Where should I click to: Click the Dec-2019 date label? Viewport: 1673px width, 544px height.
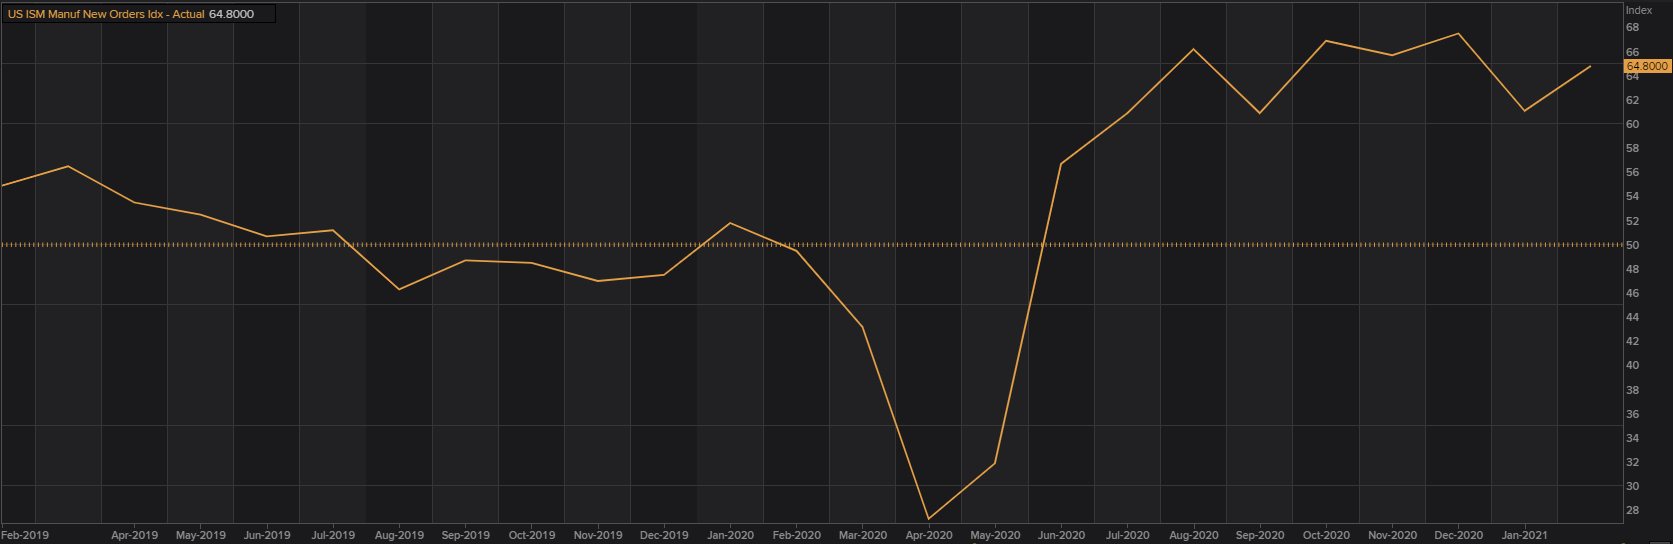tap(664, 535)
